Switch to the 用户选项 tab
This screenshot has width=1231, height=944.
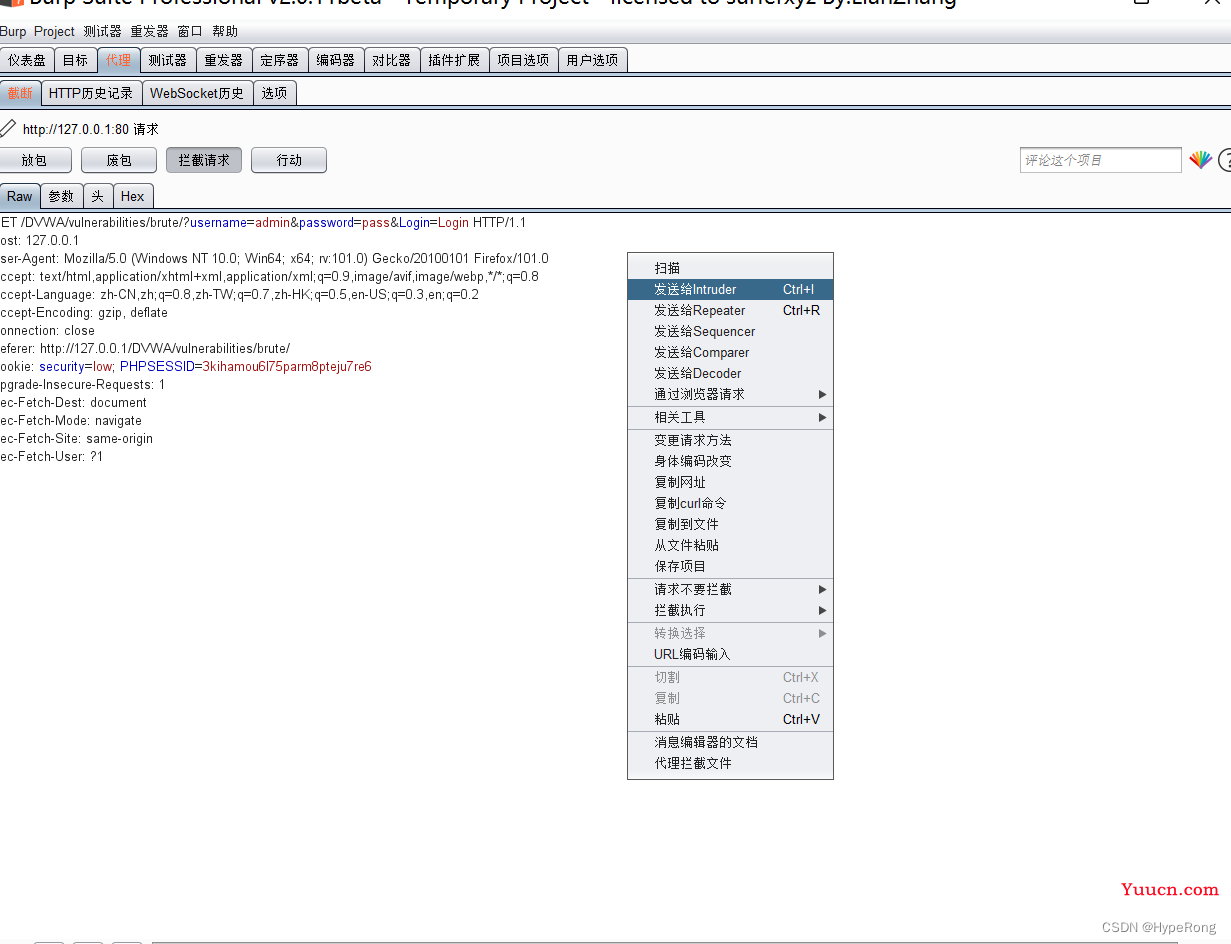(592, 60)
